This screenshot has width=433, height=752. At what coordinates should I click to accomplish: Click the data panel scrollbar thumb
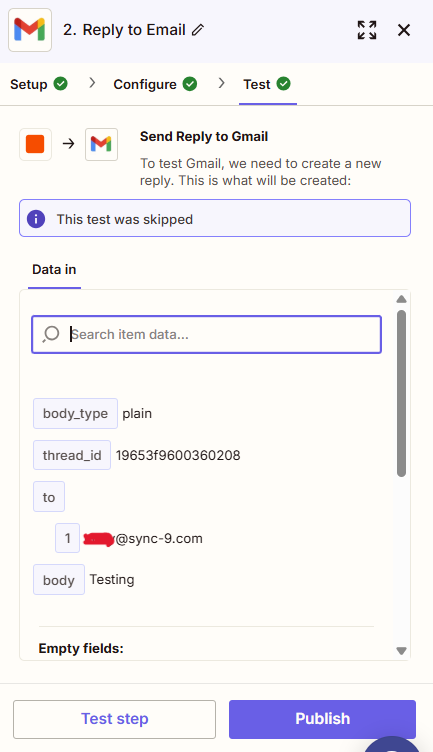(x=401, y=393)
